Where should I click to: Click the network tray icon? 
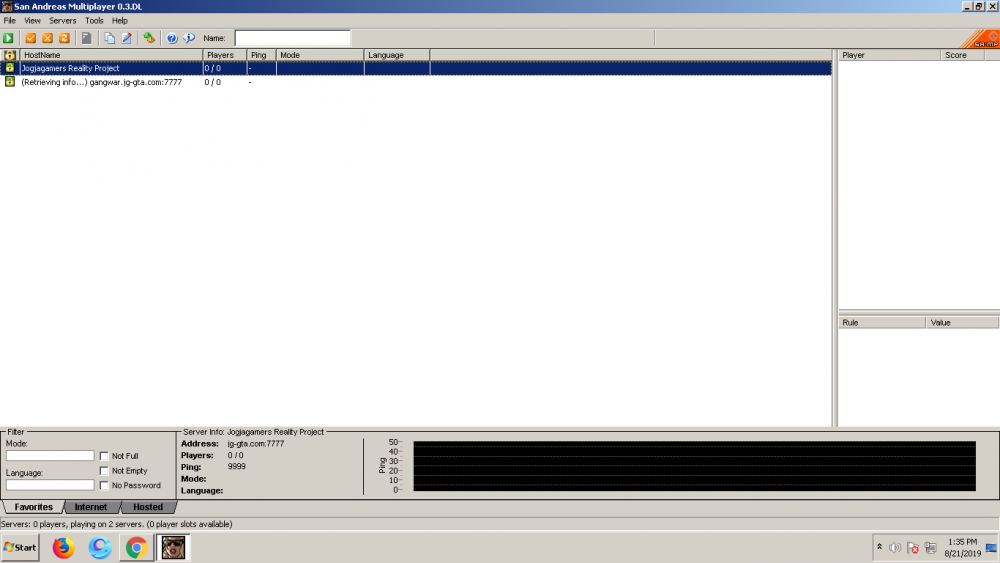930,548
